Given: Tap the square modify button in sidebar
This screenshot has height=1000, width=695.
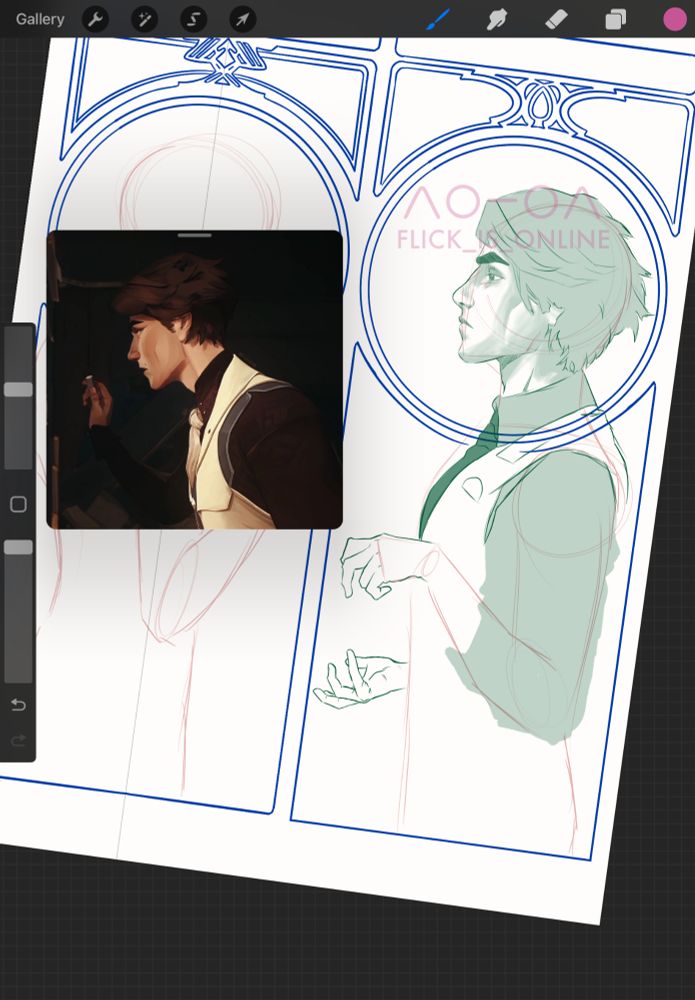Looking at the screenshot, I should [x=18, y=504].
